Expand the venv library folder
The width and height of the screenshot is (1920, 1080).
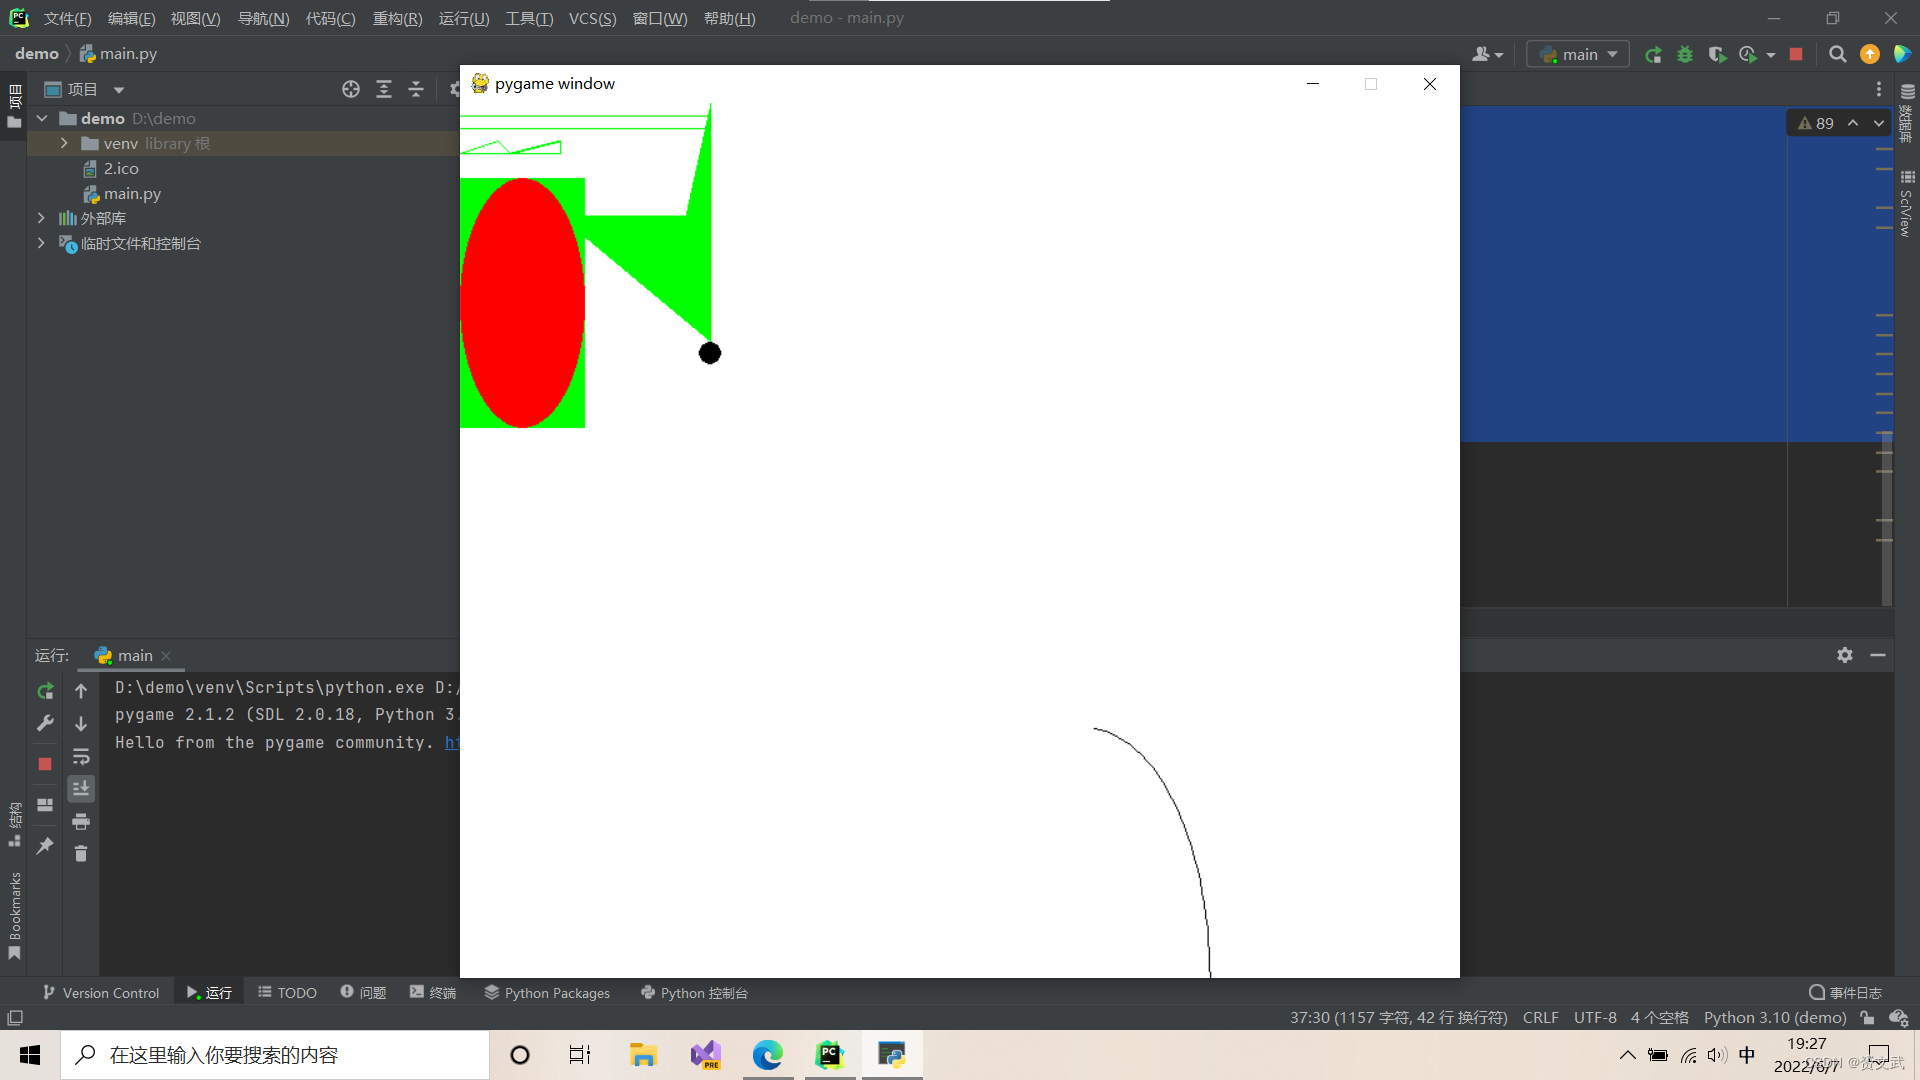click(64, 144)
